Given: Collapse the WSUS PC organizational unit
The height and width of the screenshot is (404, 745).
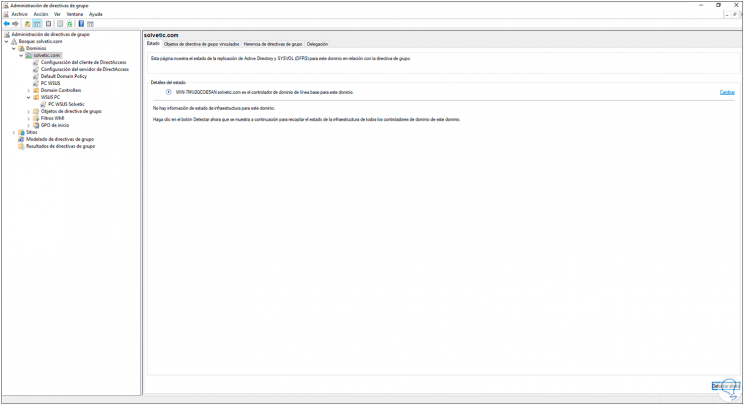Looking at the screenshot, I should click(x=29, y=97).
